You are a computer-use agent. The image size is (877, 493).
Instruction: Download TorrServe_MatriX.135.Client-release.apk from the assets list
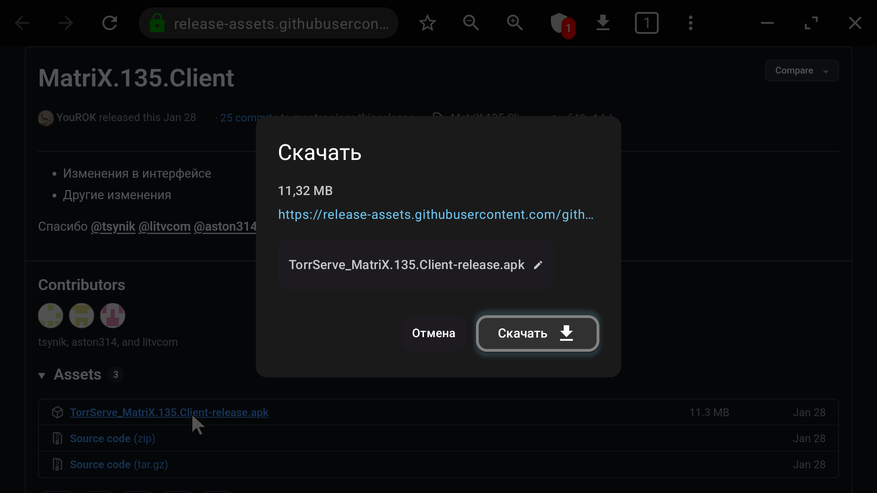pos(169,412)
